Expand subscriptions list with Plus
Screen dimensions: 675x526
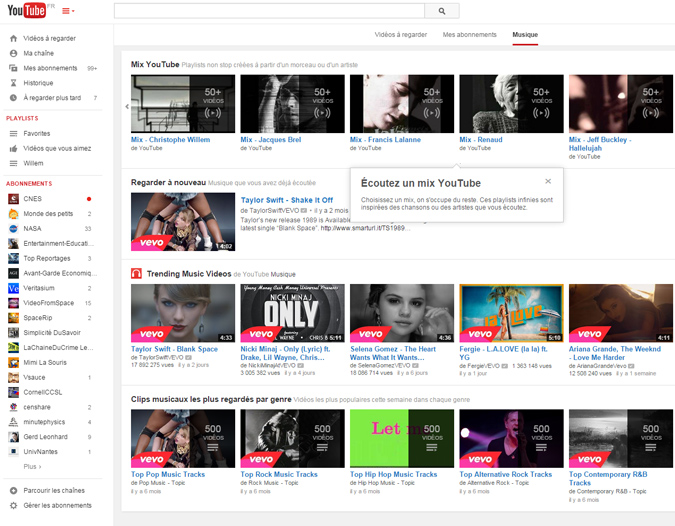click(x=33, y=467)
